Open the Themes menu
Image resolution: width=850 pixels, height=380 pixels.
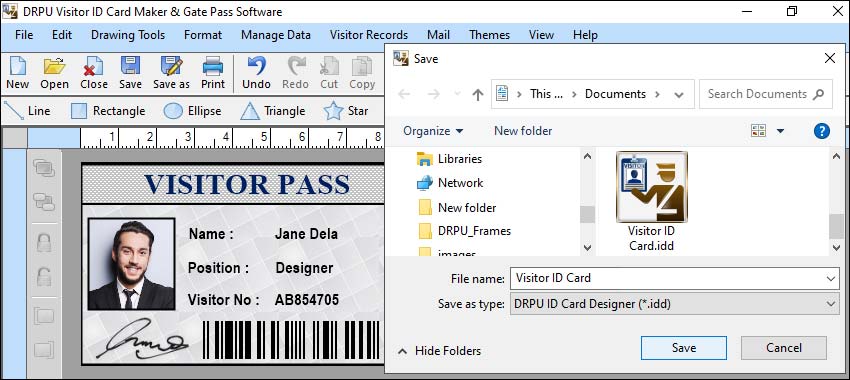point(490,35)
